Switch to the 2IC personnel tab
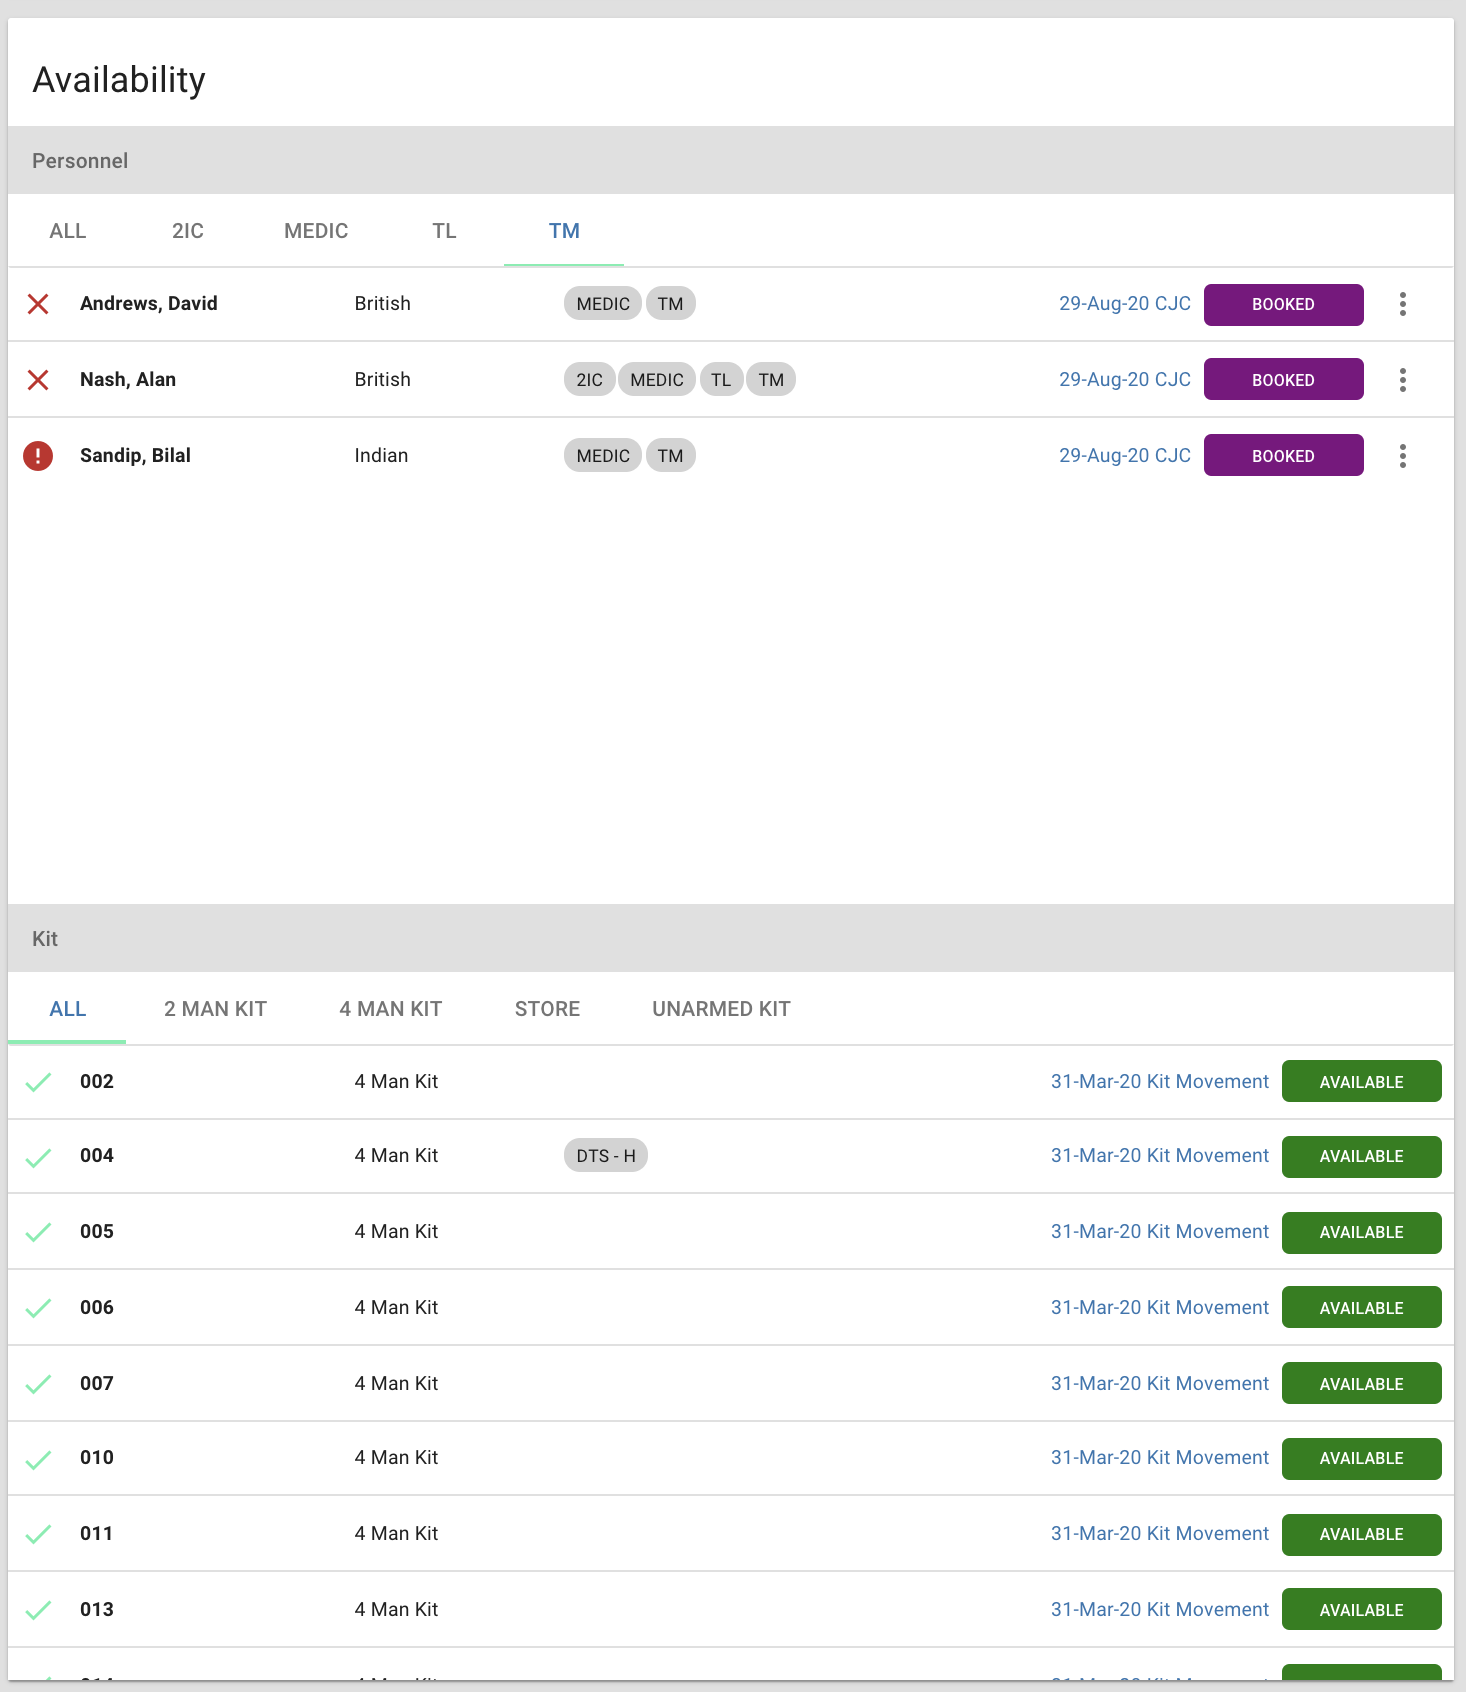Viewport: 1466px width, 1692px height. (188, 231)
